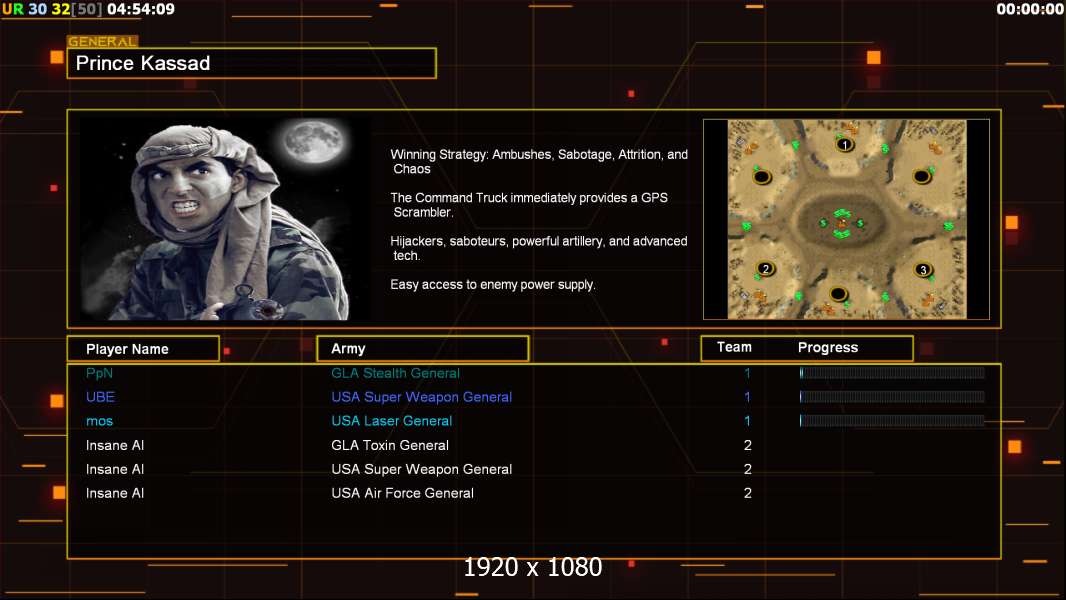The image size is (1066, 600).
Task: Click the Insane AI name in the GLA Toxin General row
Action: (x=115, y=445)
